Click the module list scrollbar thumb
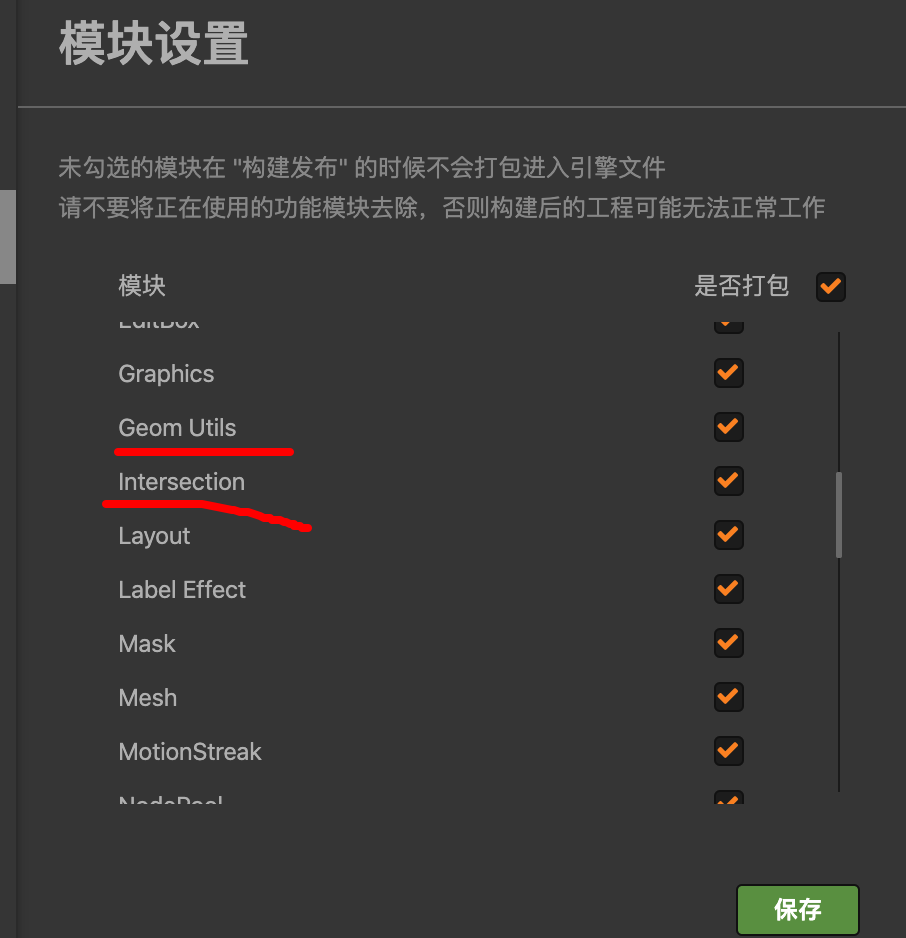 [x=839, y=514]
